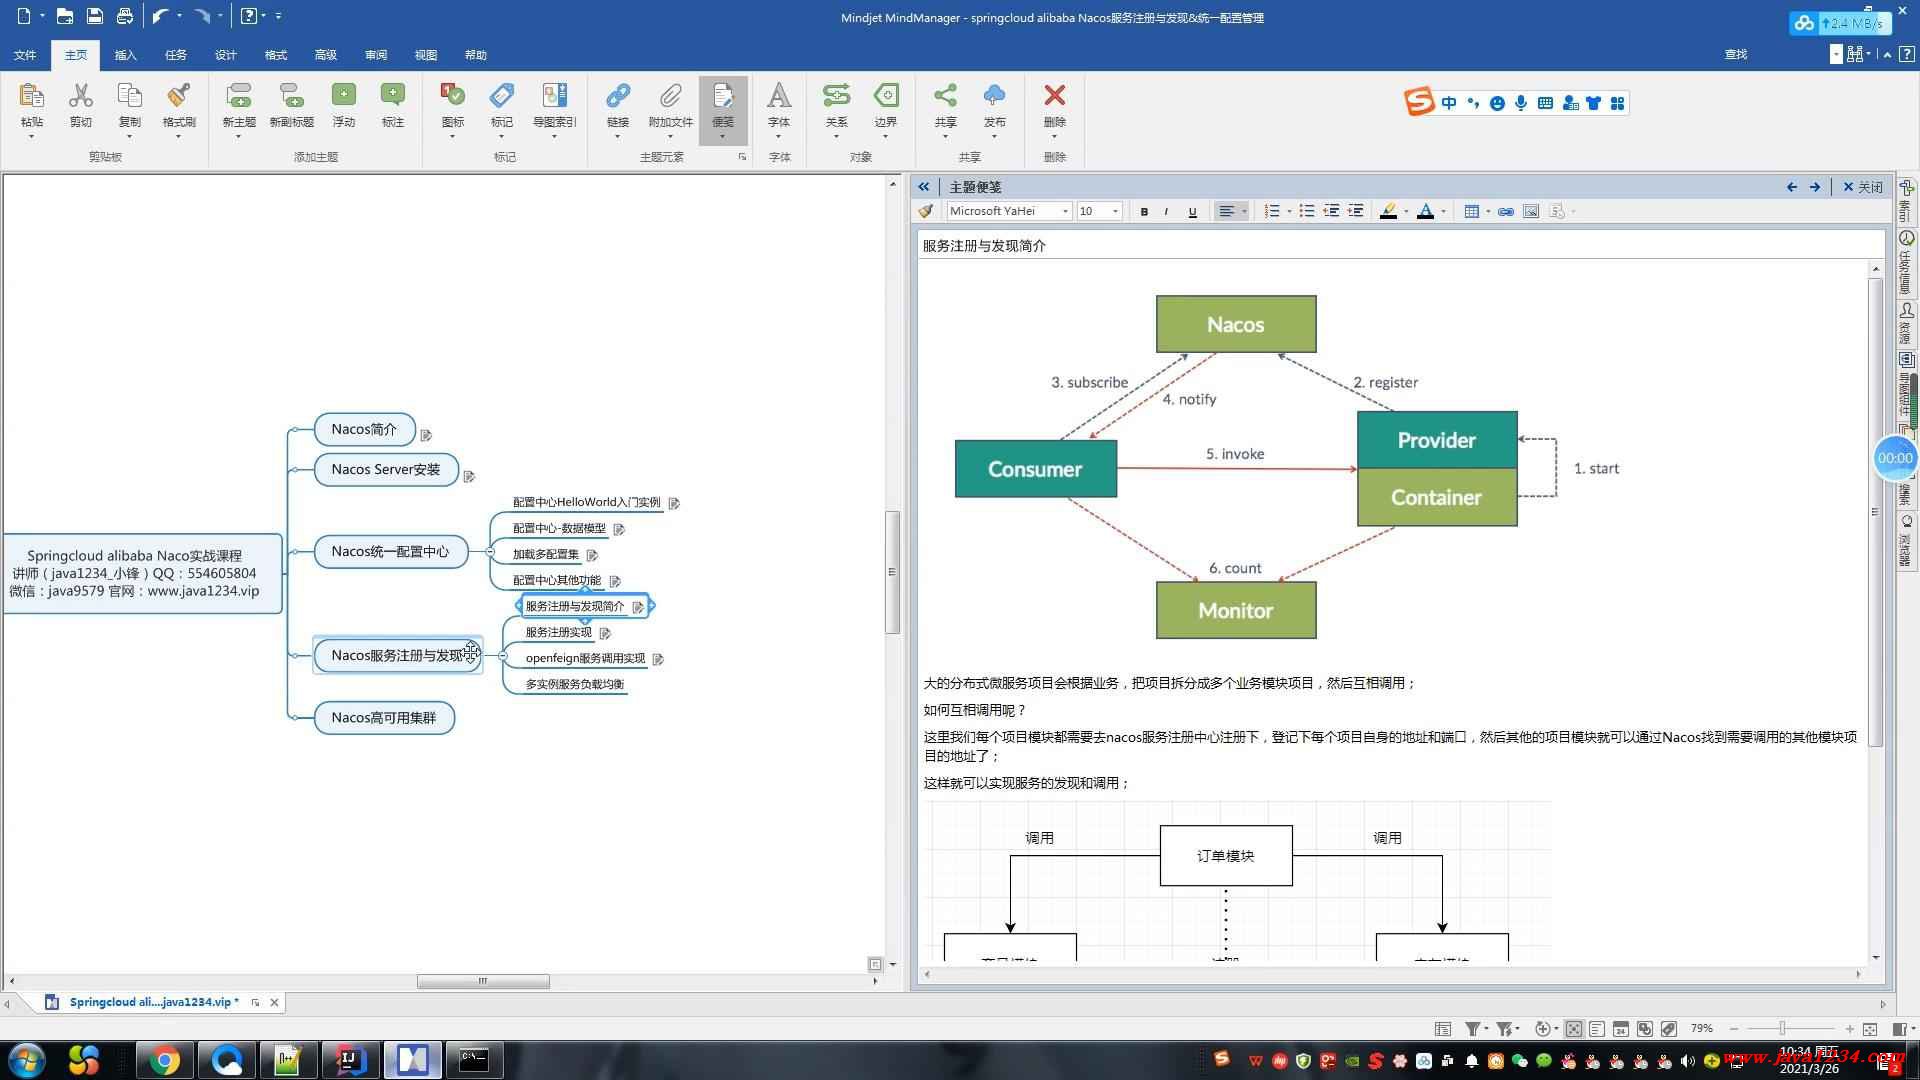The height and width of the screenshot is (1080, 1920).
Task: Select the Nacos高可用集群 topic
Action: 384,718
